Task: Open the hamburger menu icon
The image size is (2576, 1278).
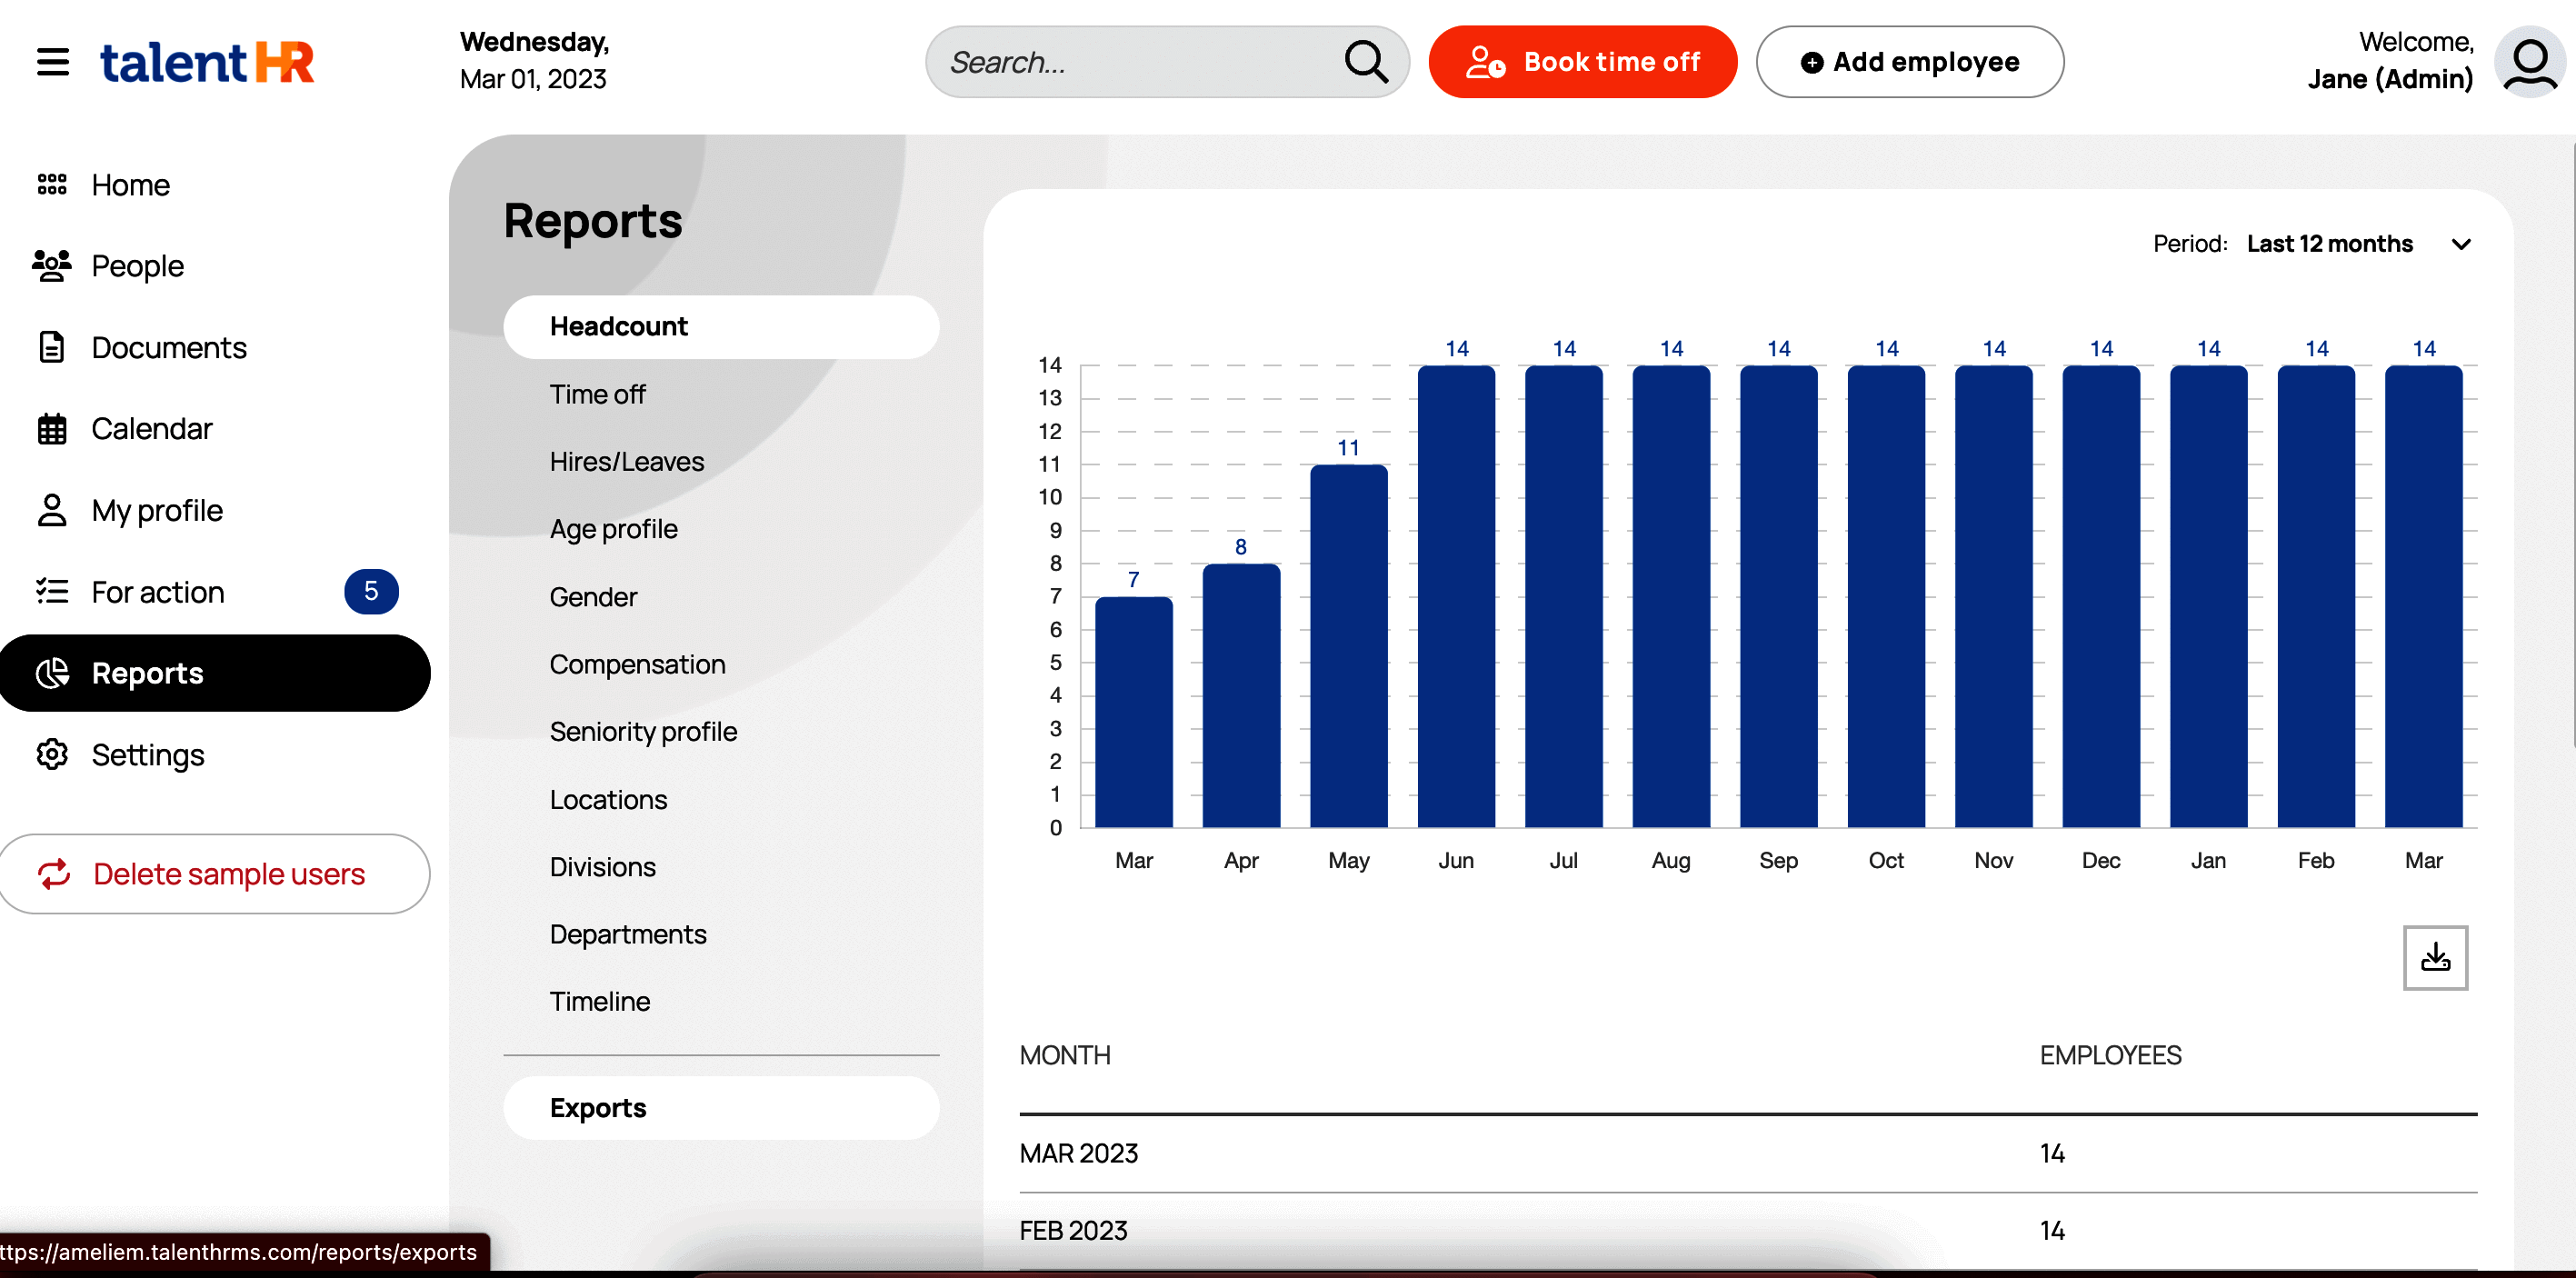Action: point(53,62)
